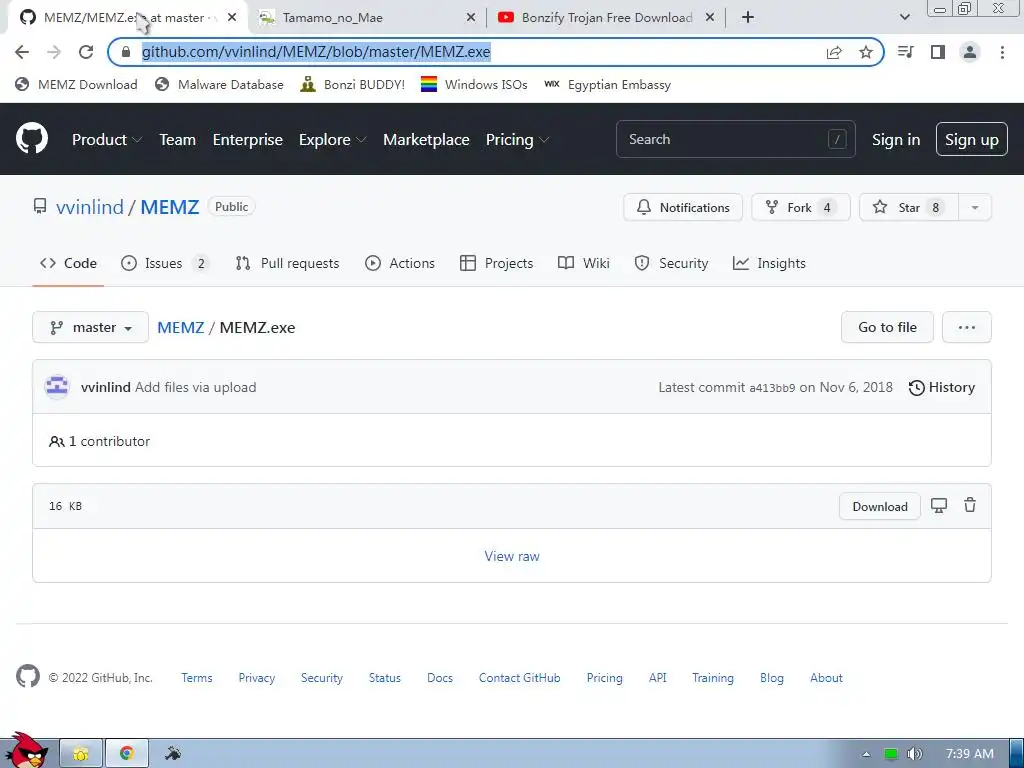
Task: Open the vvinlind user profile link
Action: pyautogui.click(x=89, y=207)
